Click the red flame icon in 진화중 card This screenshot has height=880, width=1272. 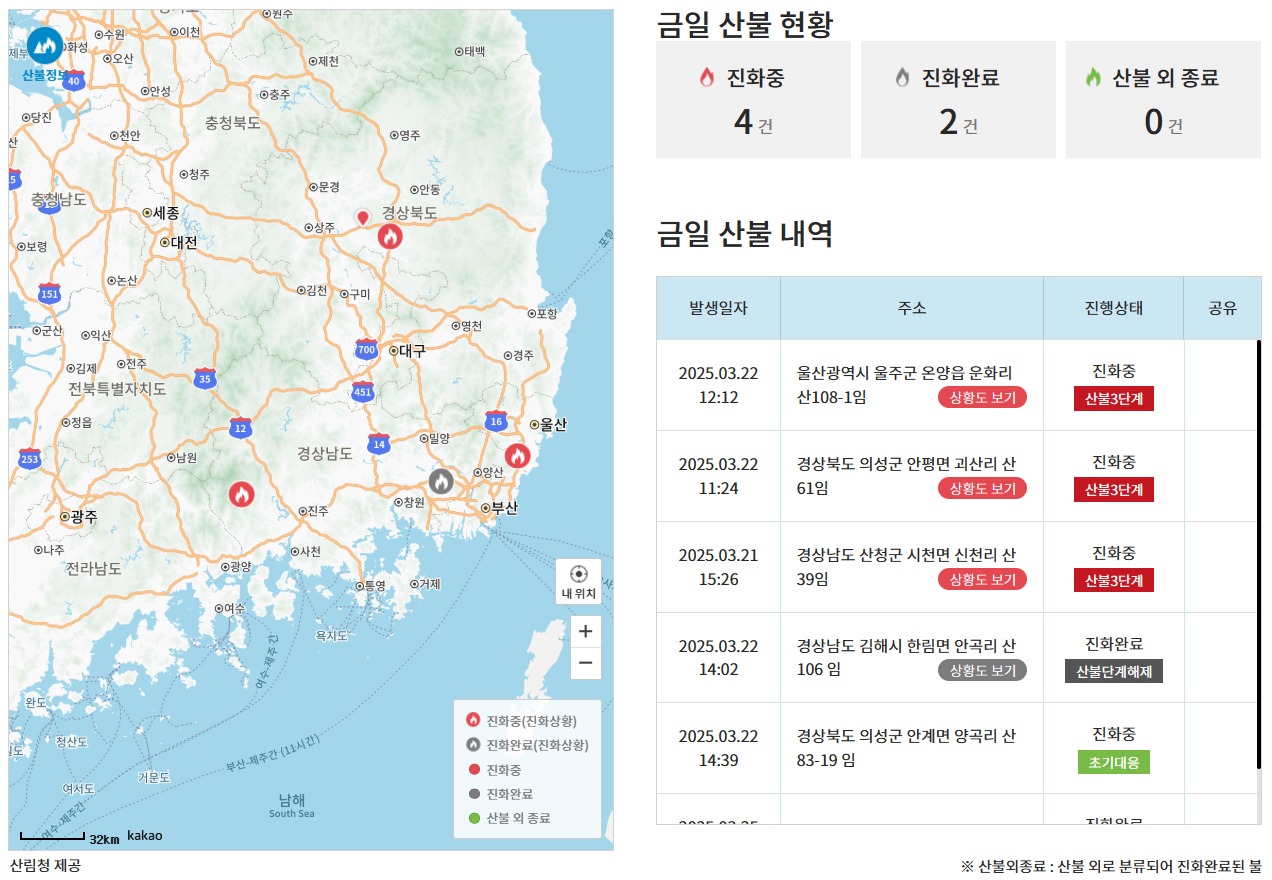tap(706, 77)
